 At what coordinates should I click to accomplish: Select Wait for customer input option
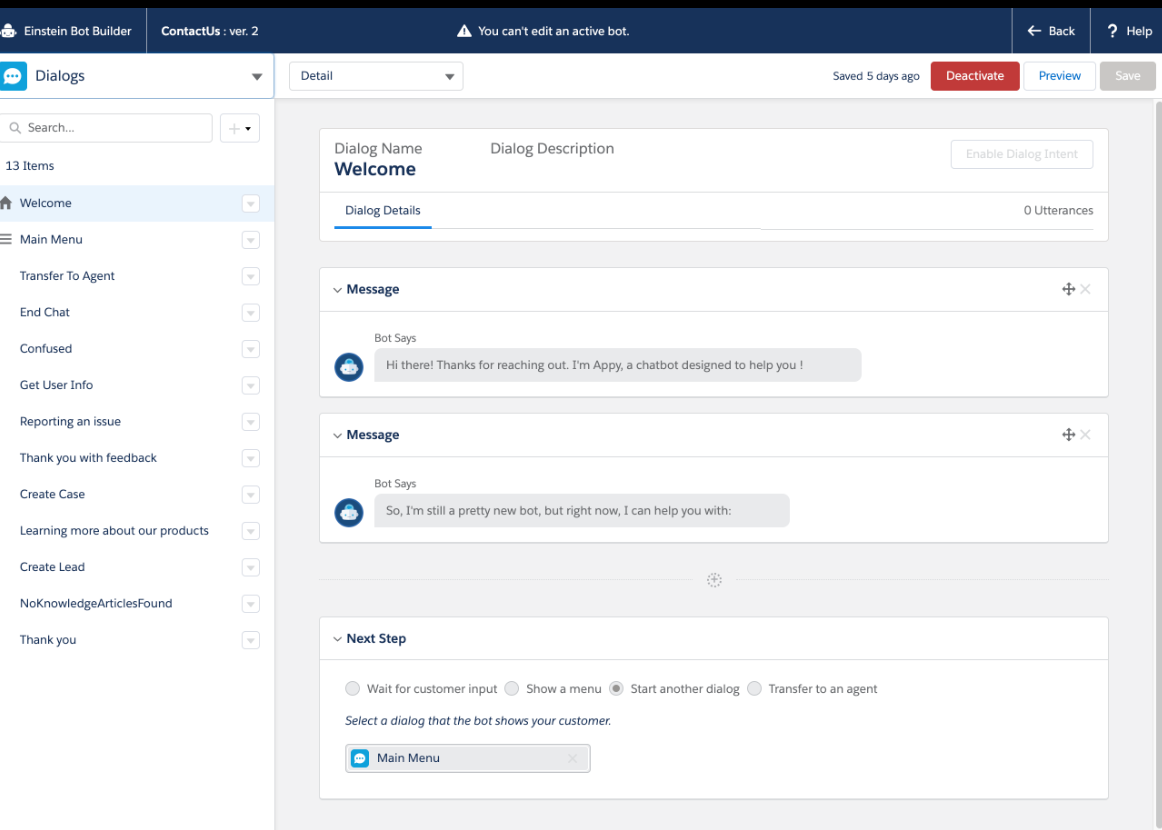coord(352,688)
